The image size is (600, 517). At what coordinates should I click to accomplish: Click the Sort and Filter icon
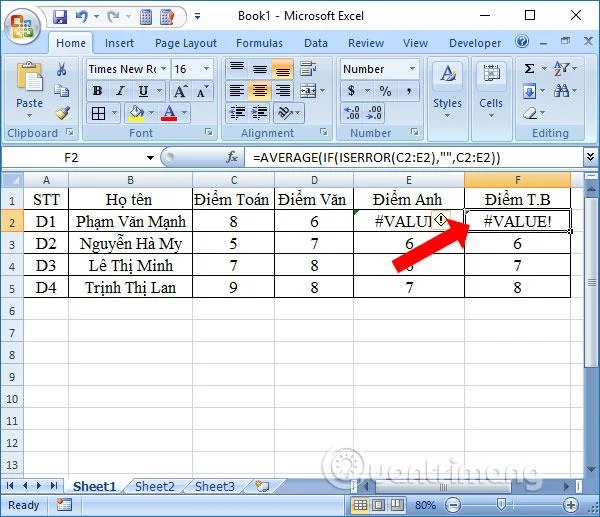click(x=561, y=69)
